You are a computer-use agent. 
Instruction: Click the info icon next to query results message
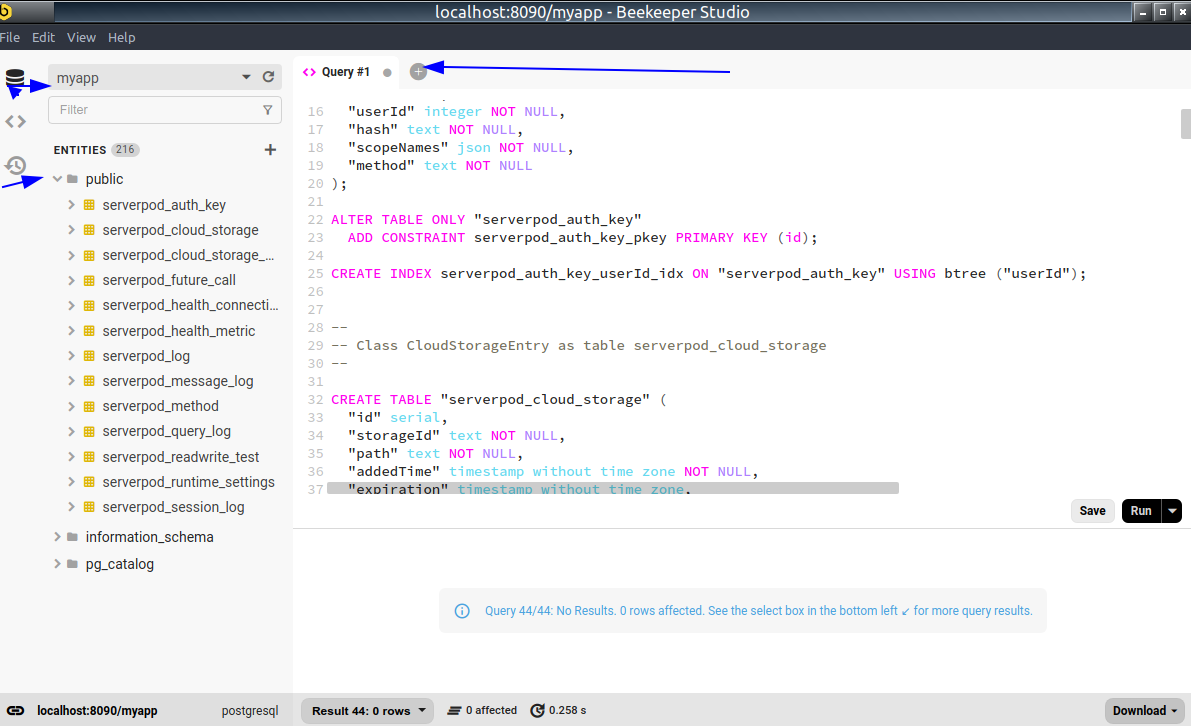461,610
